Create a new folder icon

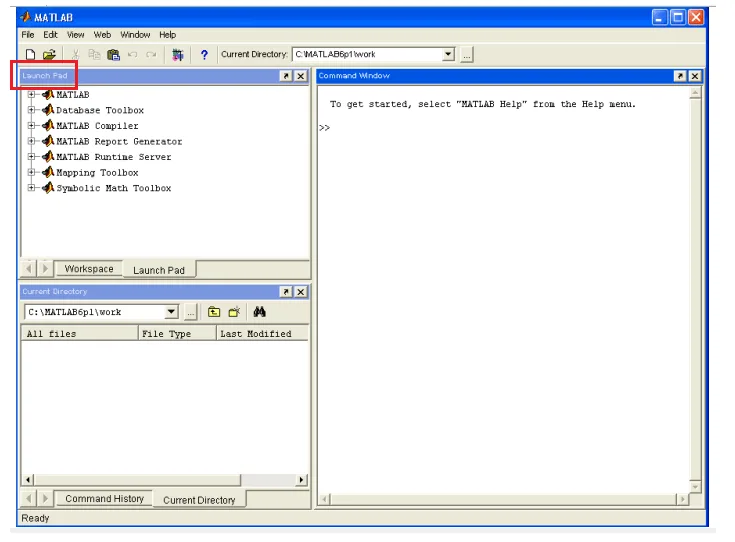234,312
